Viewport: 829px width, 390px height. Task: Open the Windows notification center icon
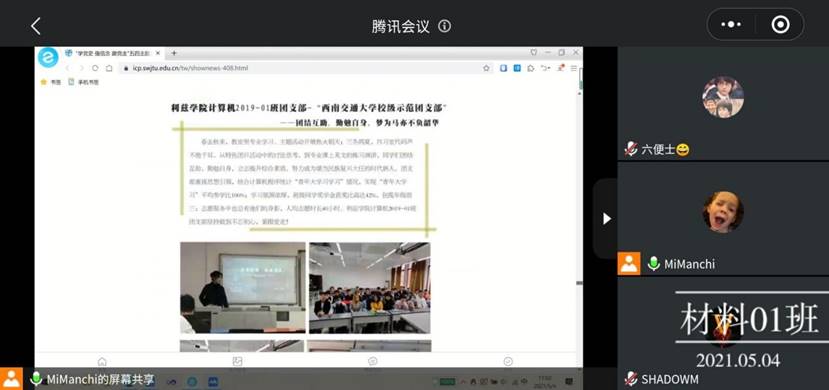pyautogui.click(x=568, y=381)
